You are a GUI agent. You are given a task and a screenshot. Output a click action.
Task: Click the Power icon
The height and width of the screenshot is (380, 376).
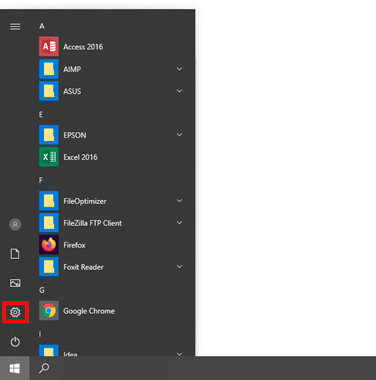click(15, 342)
